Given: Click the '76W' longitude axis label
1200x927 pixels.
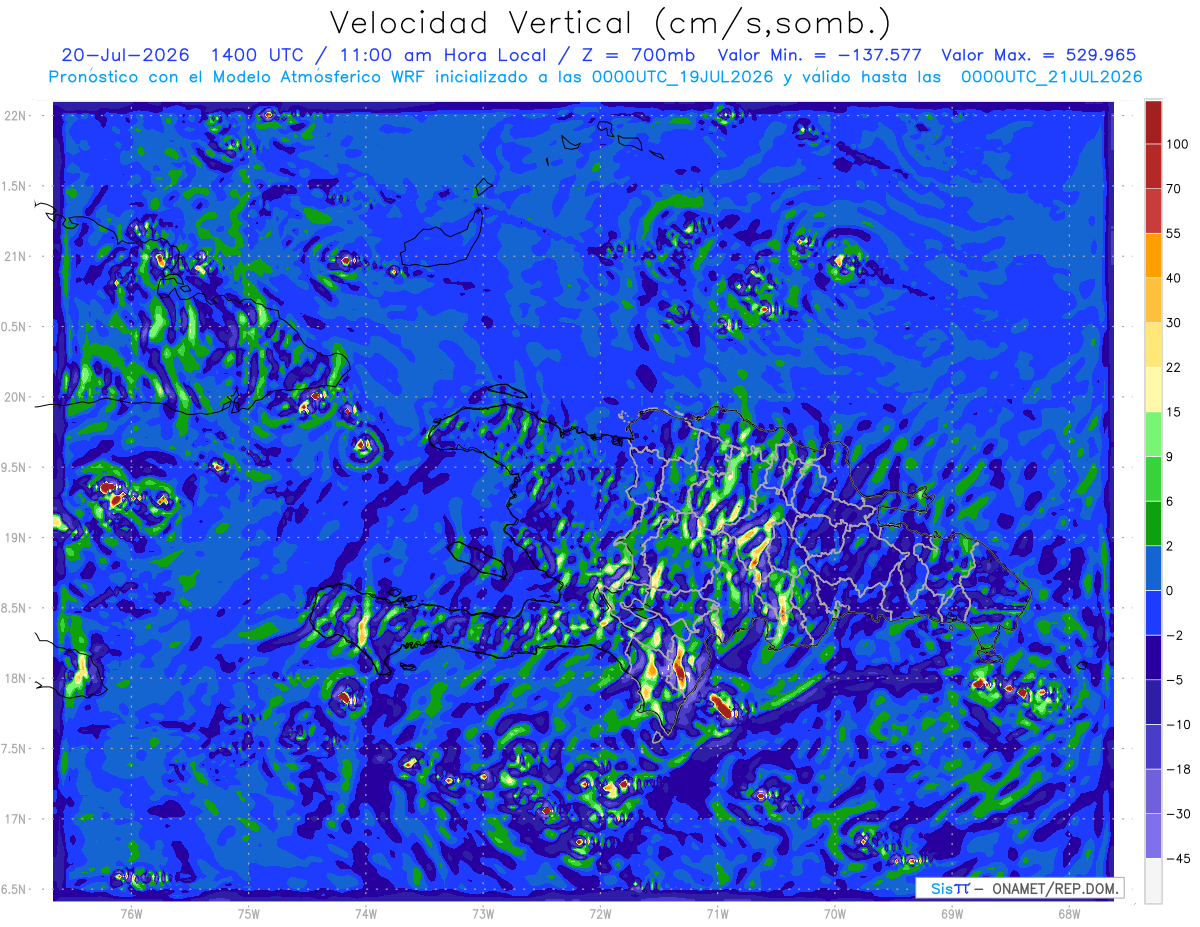Looking at the screenshot, I should [131, 914].
